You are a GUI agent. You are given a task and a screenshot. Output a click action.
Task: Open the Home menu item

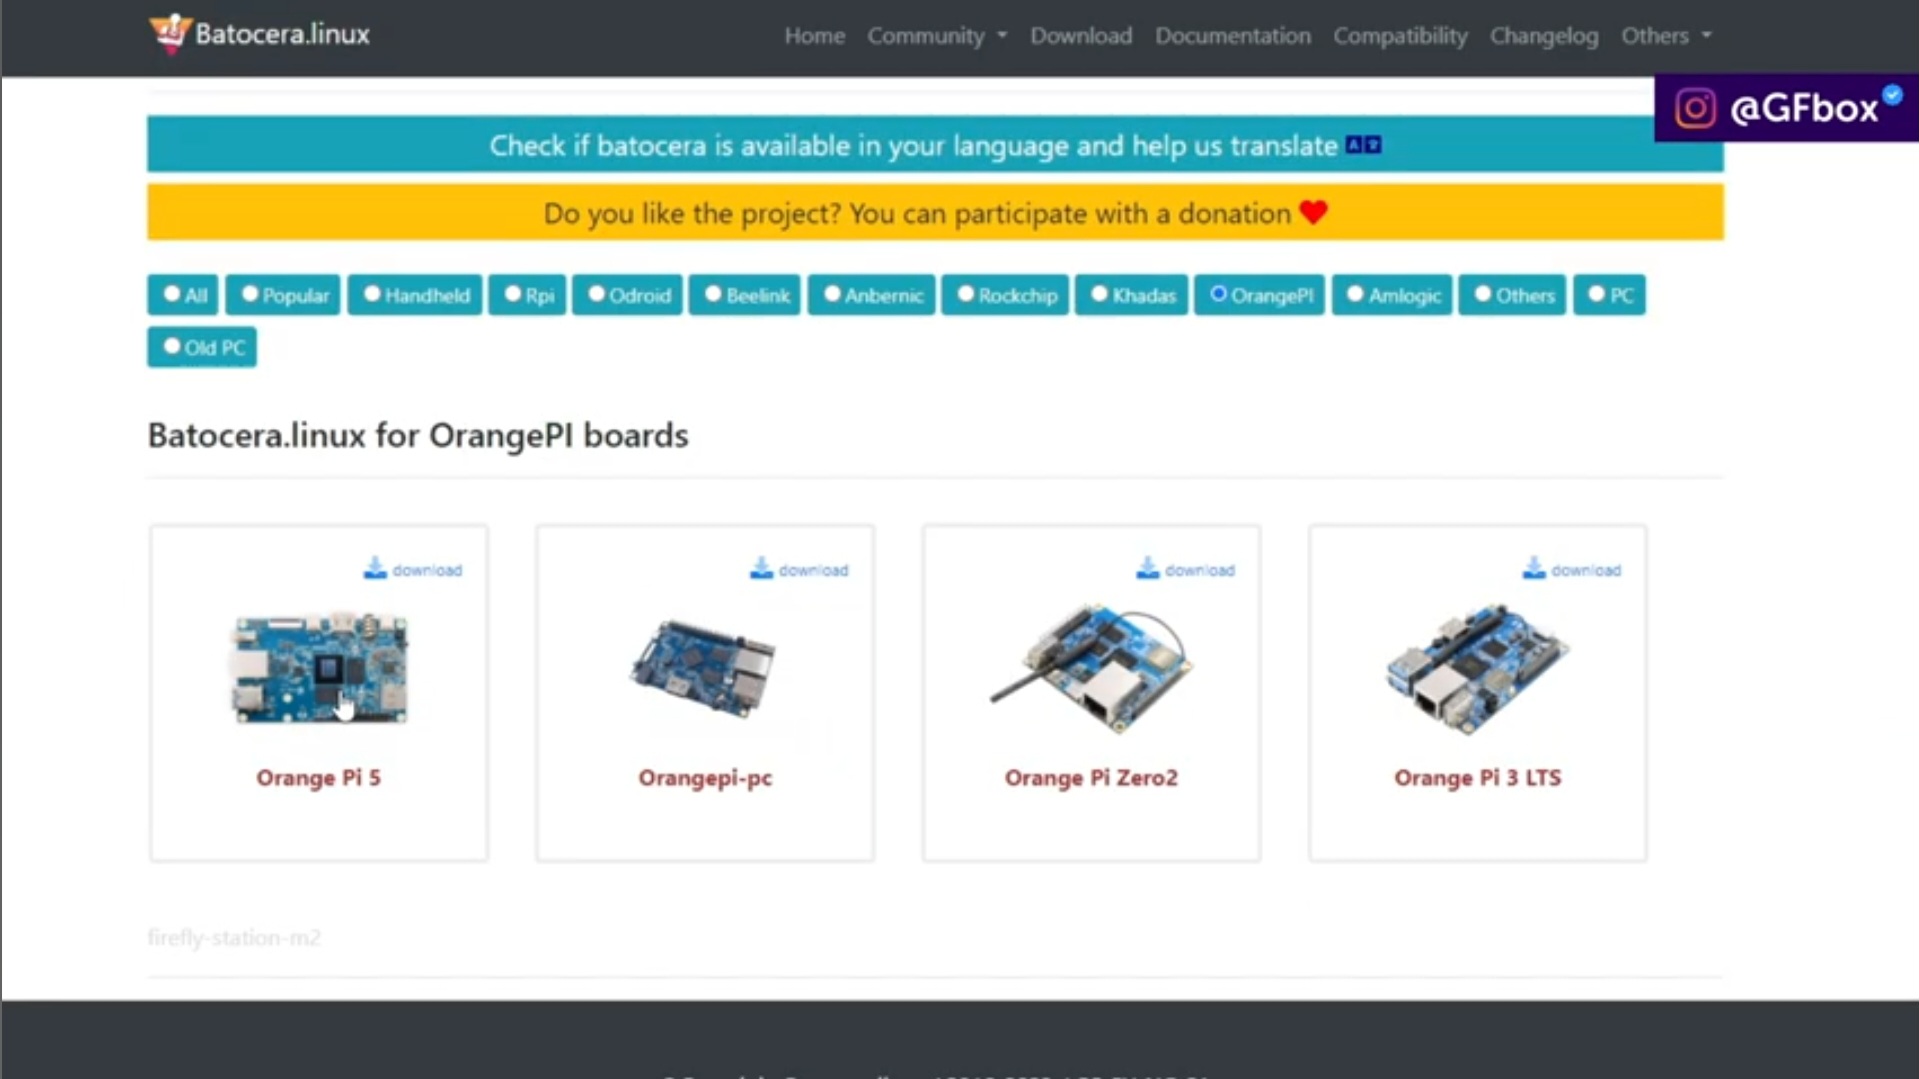point(813,35)
